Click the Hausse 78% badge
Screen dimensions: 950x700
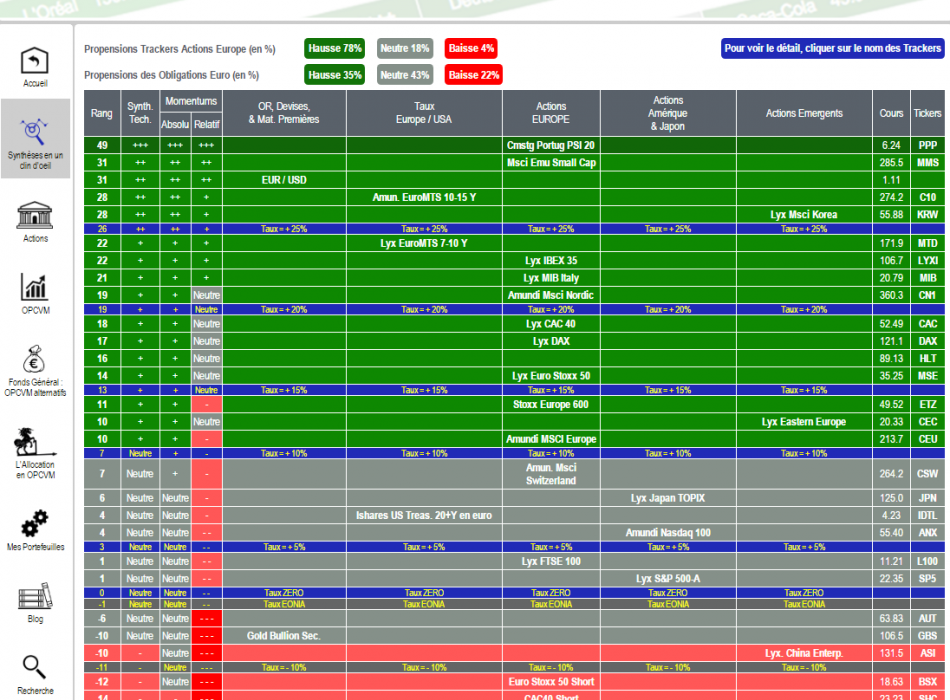(x=334, y=48)
